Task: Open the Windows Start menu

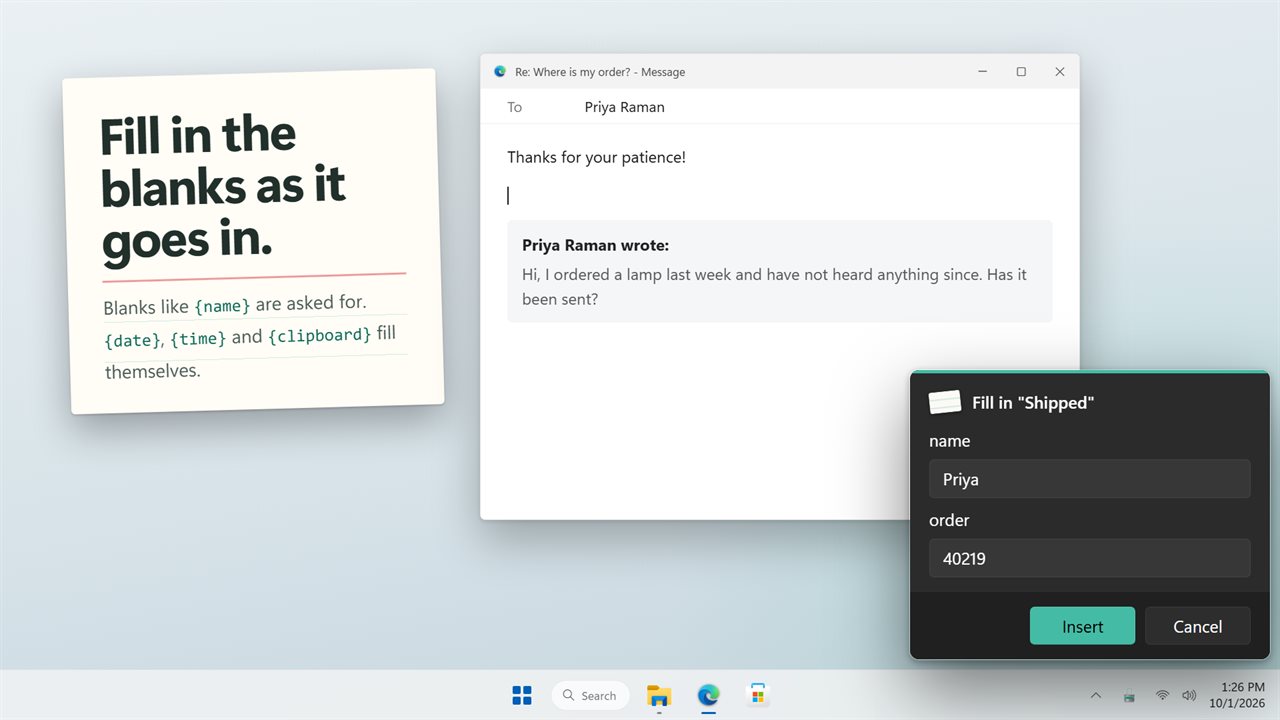Action: [522, 695]
